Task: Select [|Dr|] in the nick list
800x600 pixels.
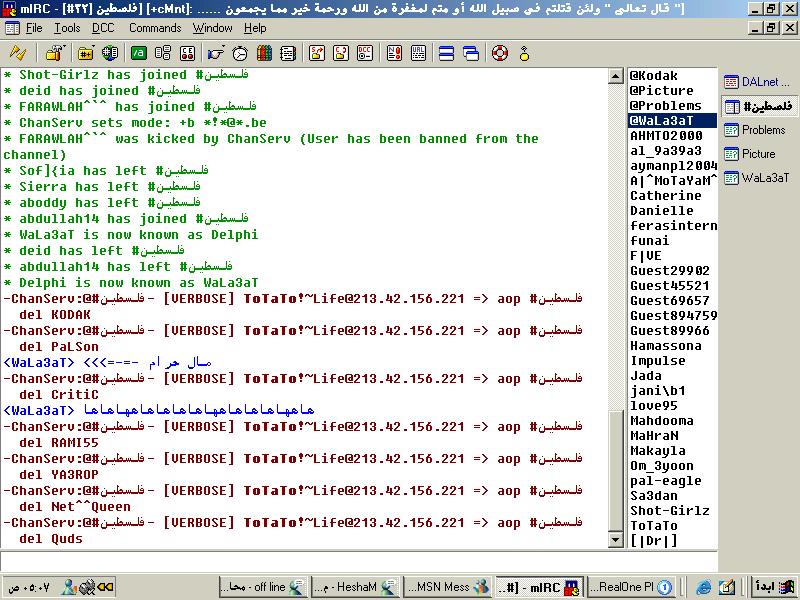Action: click(672, 541)
